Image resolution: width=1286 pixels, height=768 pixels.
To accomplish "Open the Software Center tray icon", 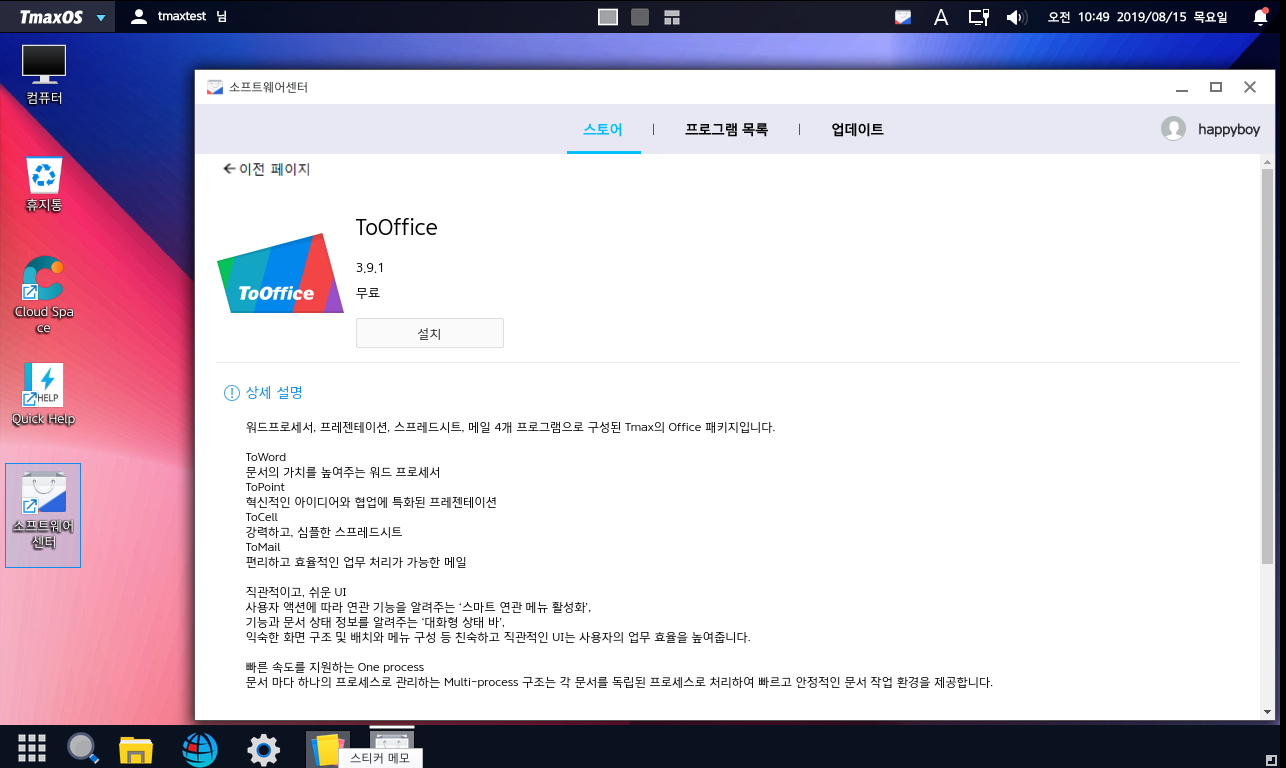I will 903,17.
